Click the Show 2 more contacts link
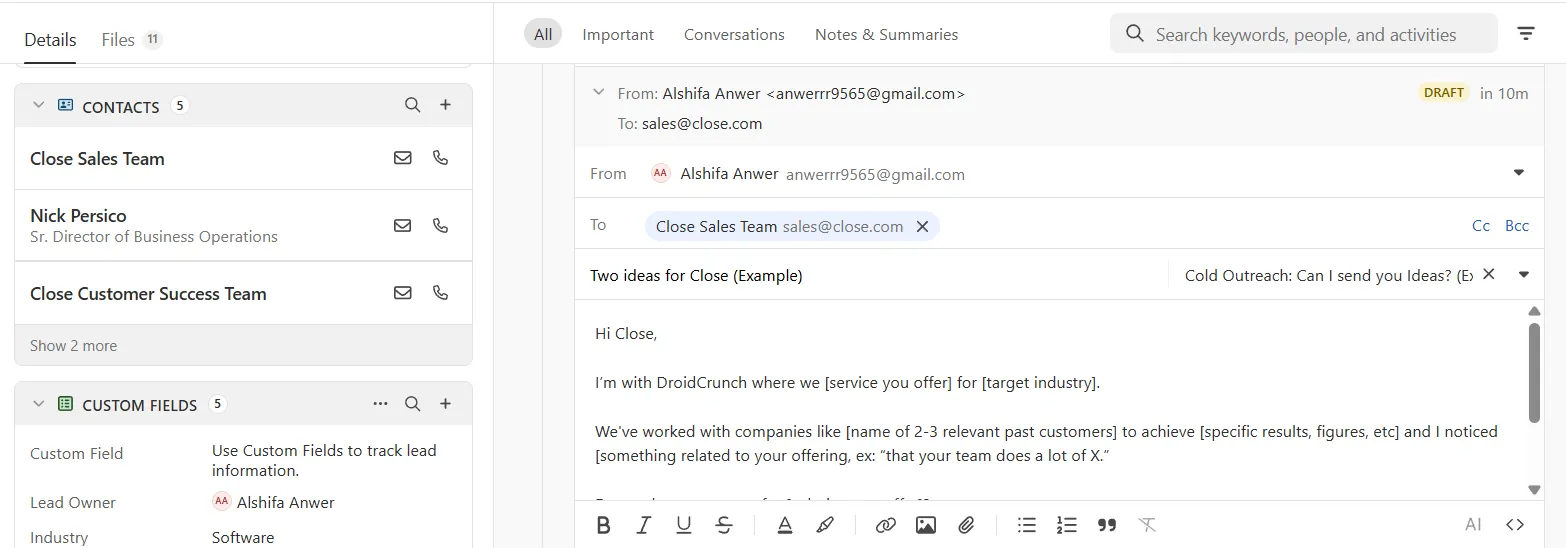This screenshot has height=548, width=1566. (73, 346)
